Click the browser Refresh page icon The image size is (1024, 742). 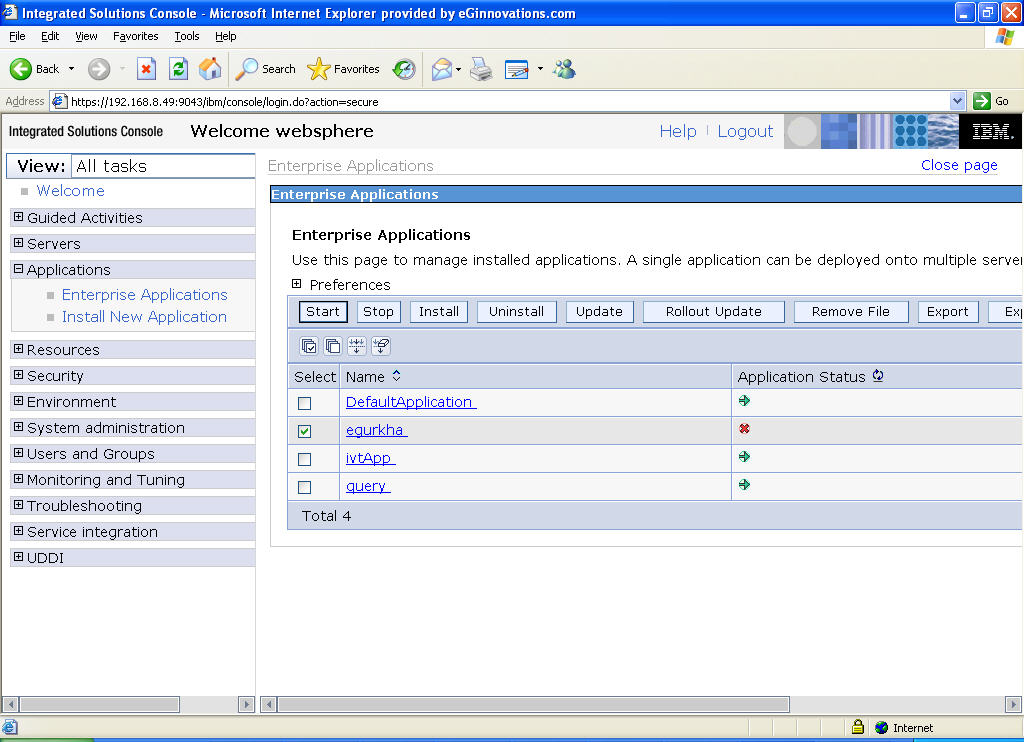pos(178,69)
